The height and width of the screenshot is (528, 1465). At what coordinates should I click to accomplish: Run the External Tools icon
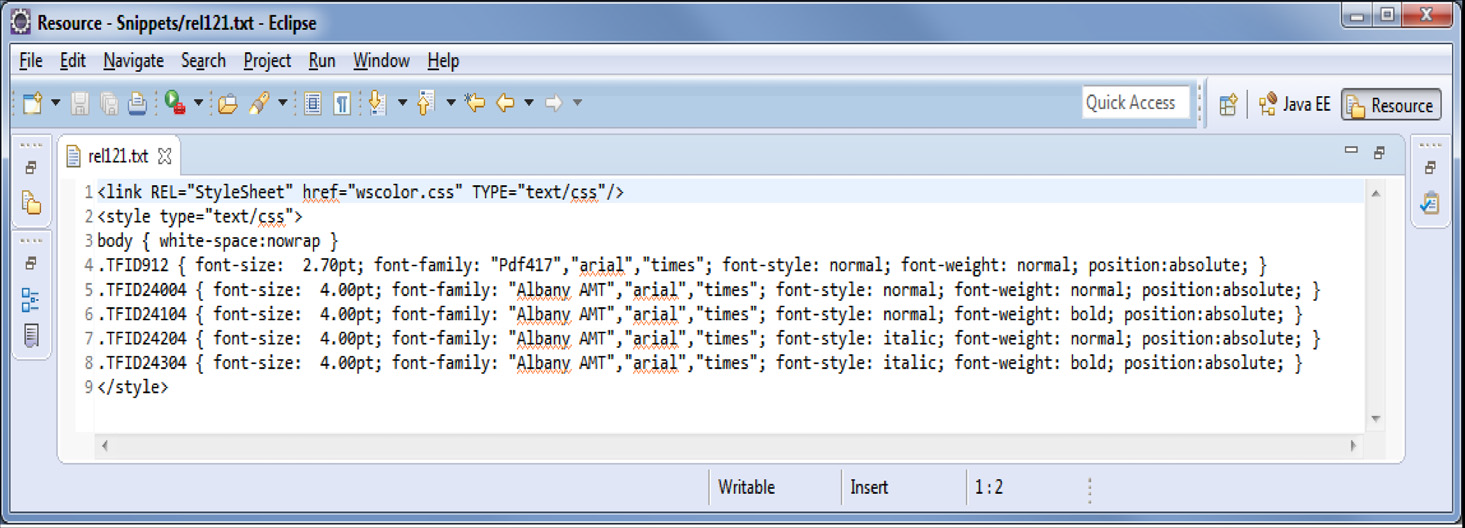(x=176, y=103)
